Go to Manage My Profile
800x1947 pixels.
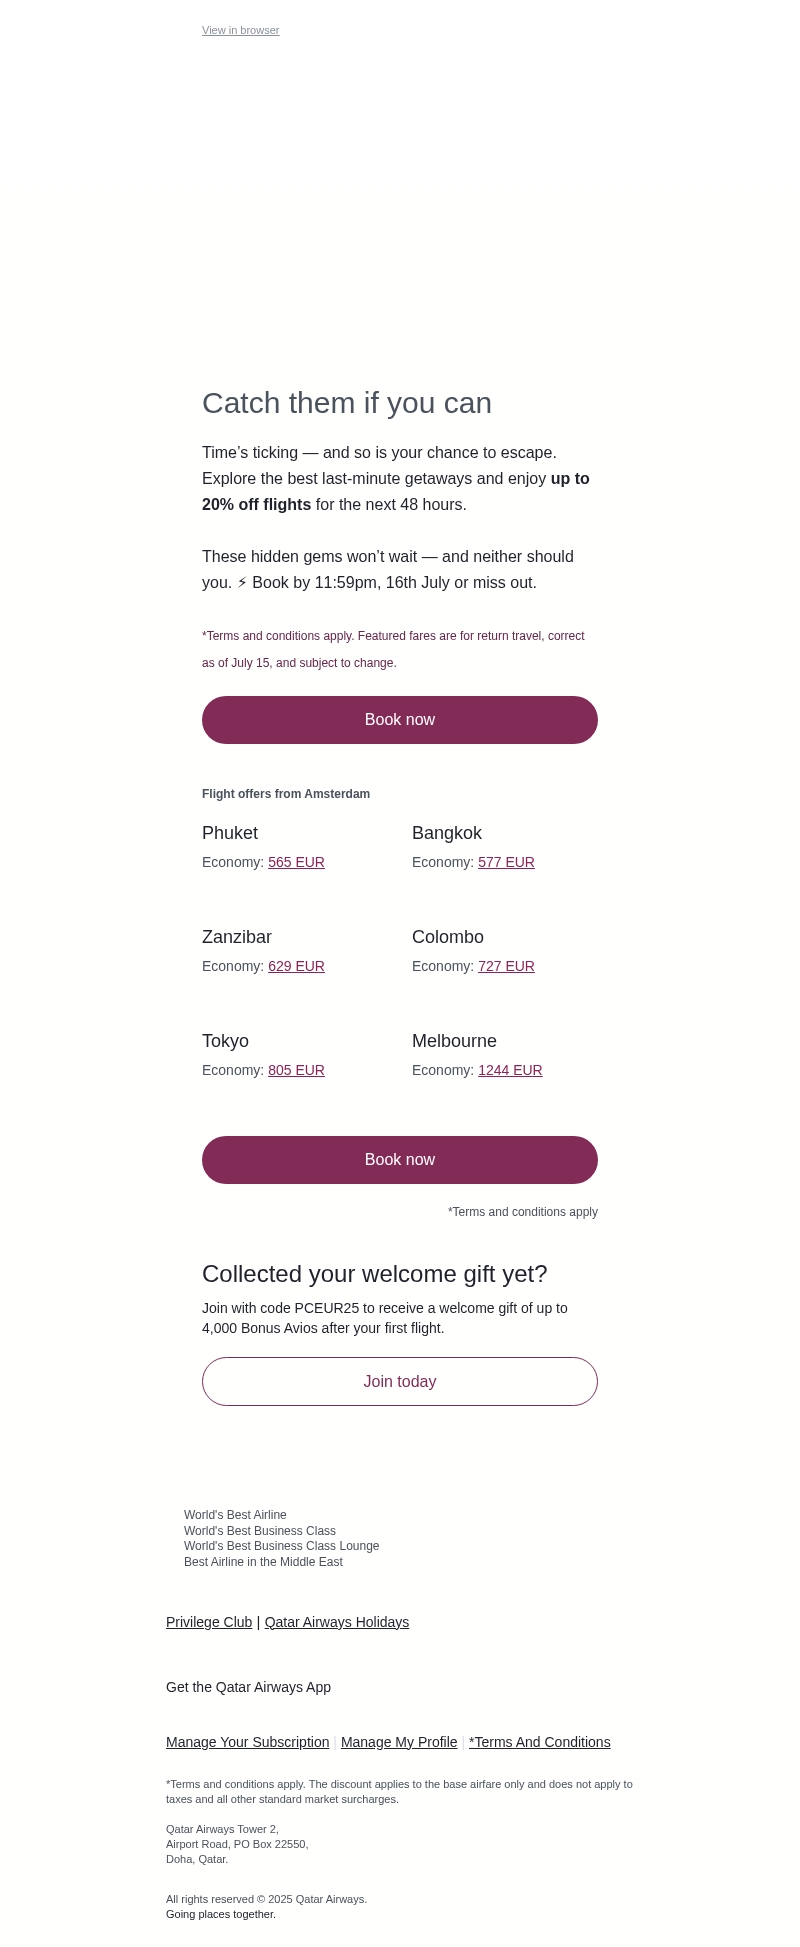point(399,1742)
